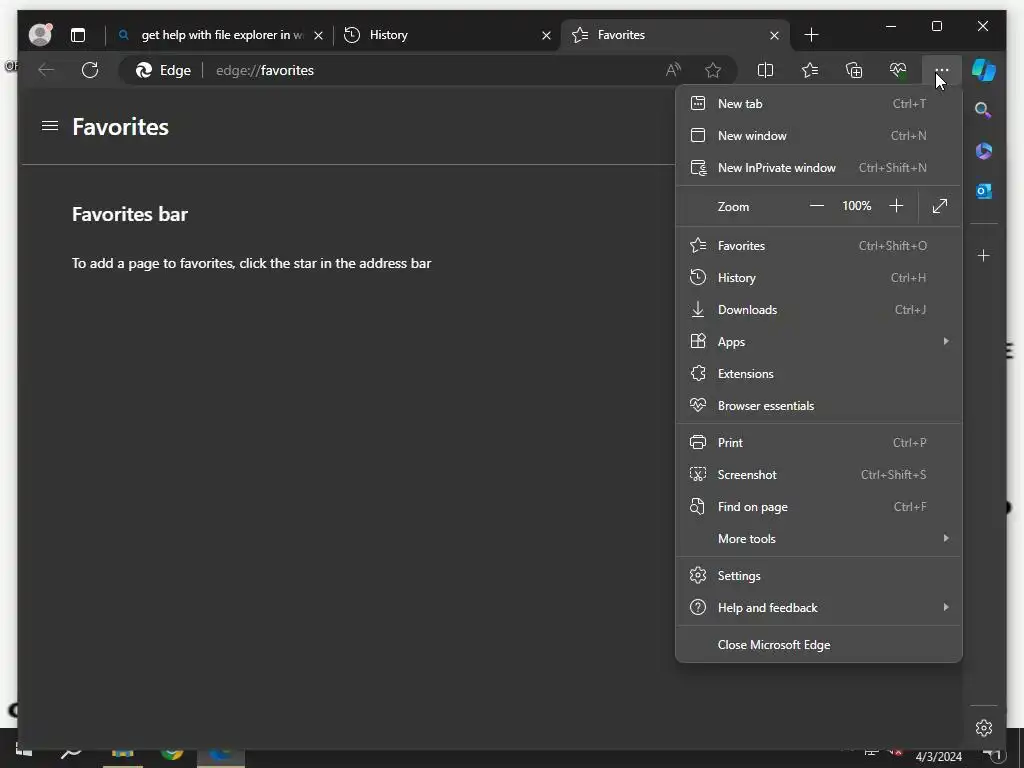Open sidebar settings gear icon
This screenshot has width=1024, height=768.
coord(984,728)
